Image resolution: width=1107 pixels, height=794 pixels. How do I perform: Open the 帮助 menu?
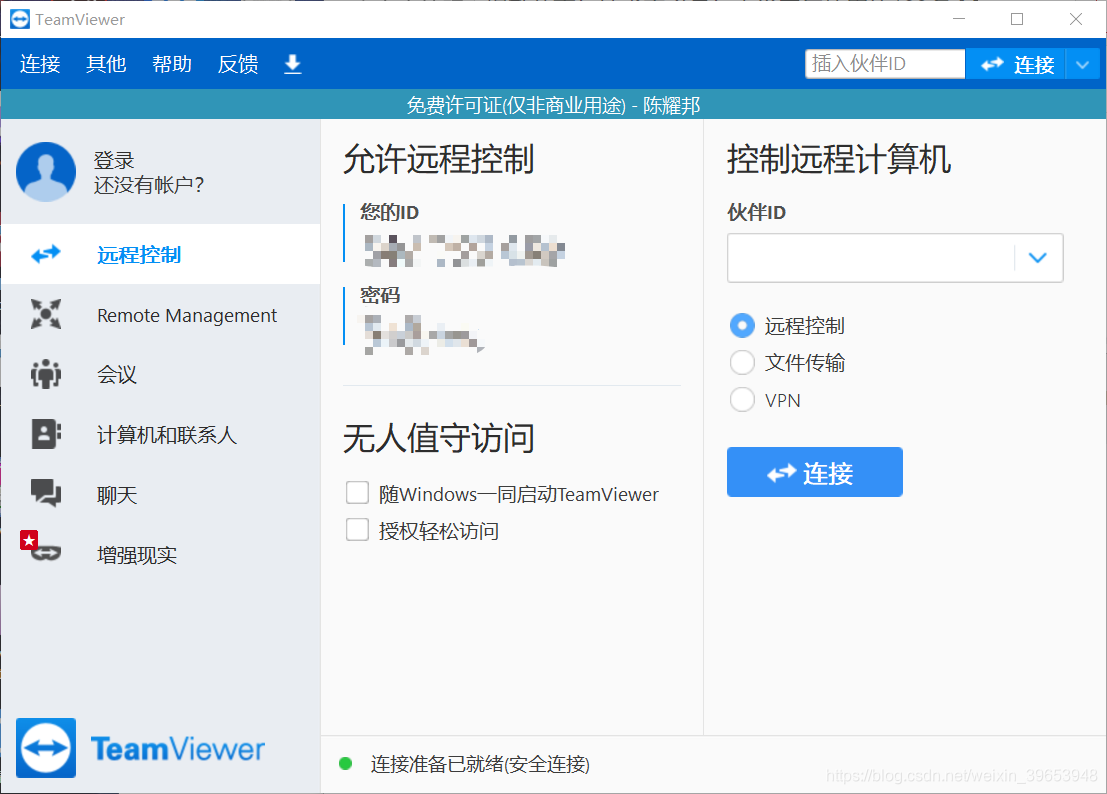pyautogui.click(x=172, y=64)
